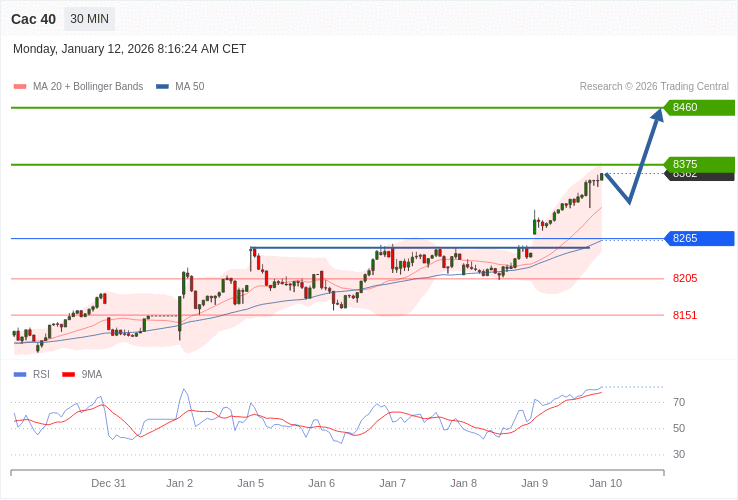Click the RSI 30 axis value
The height and width of the screenshot is (500, 738).
click(x=679, y=454)
